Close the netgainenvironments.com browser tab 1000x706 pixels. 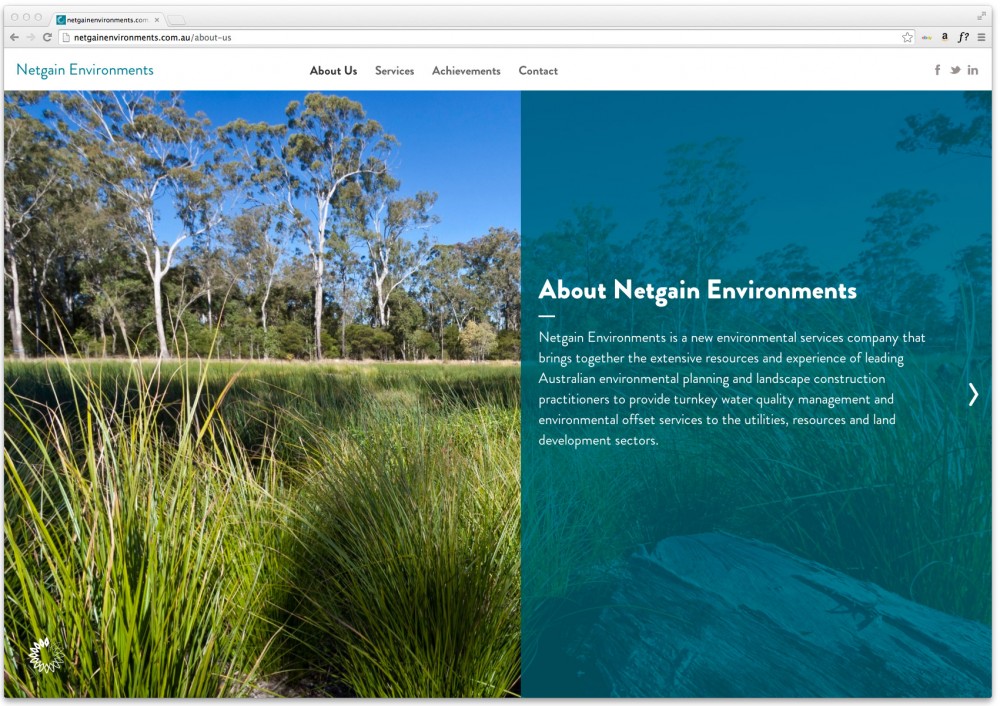(x=157, y=20)
